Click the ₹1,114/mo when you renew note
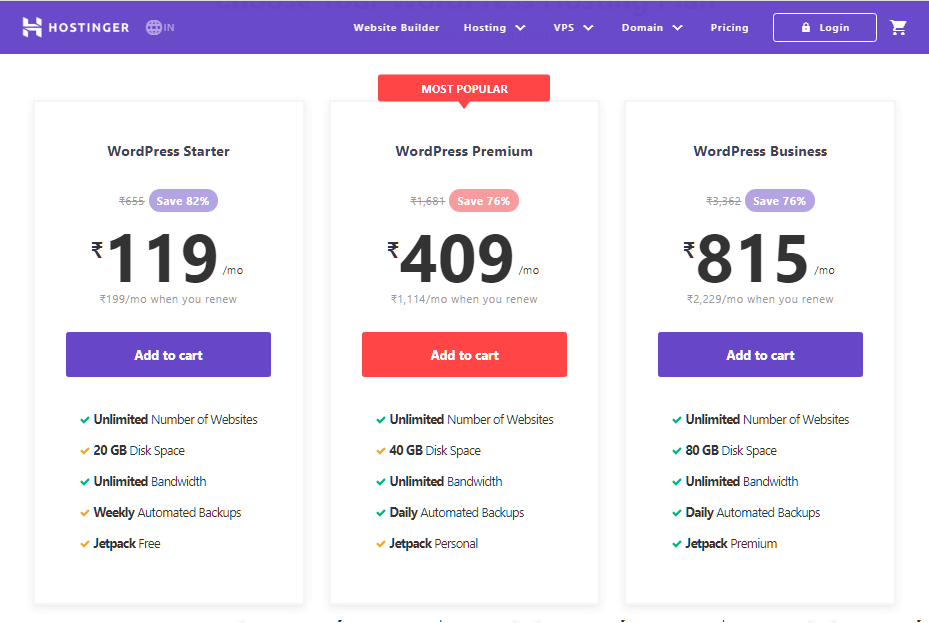The width and height of the screenshot is (929, 623). click(464, 299)
